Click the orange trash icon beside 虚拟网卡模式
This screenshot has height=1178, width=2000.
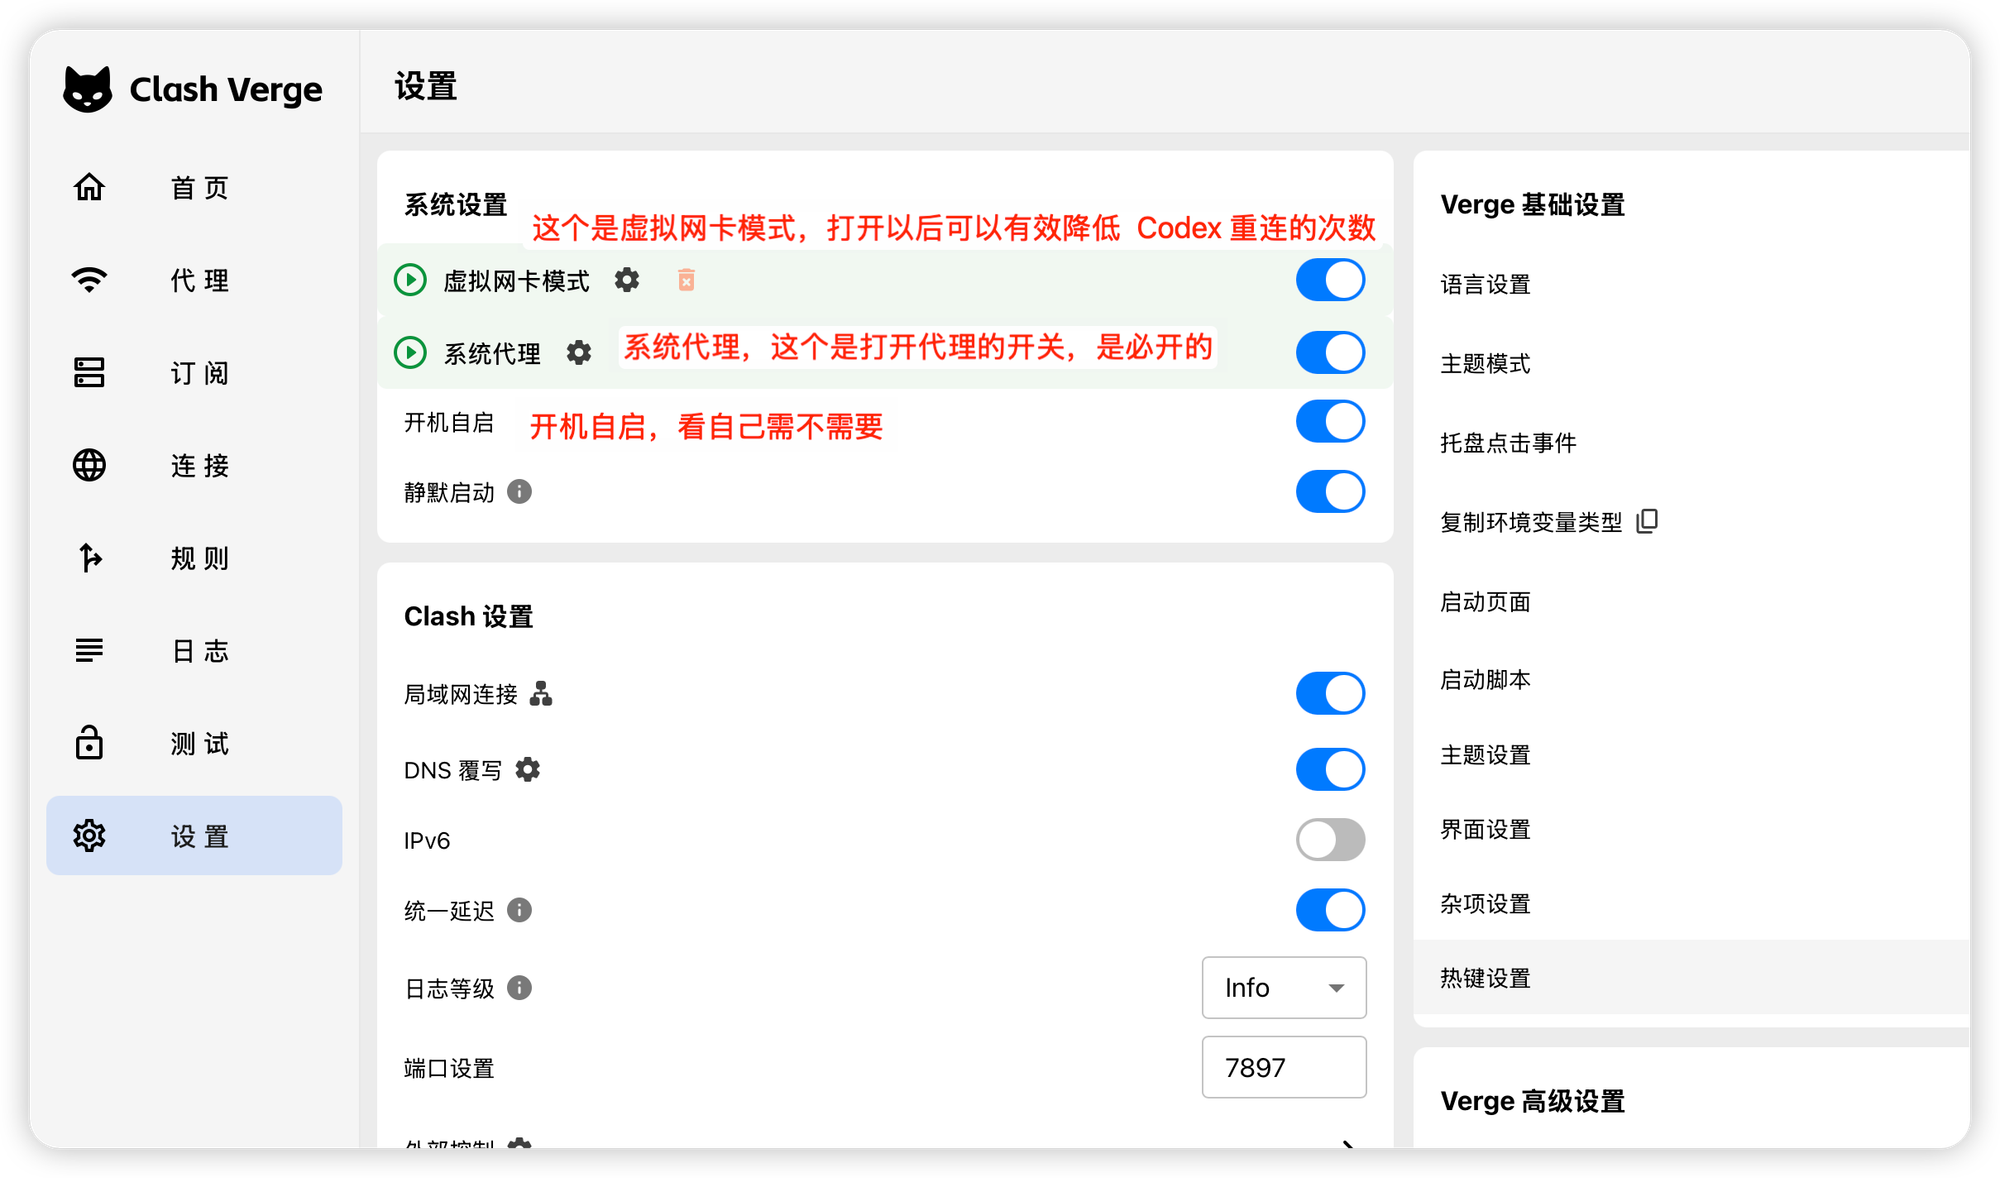tap(686, 280)
